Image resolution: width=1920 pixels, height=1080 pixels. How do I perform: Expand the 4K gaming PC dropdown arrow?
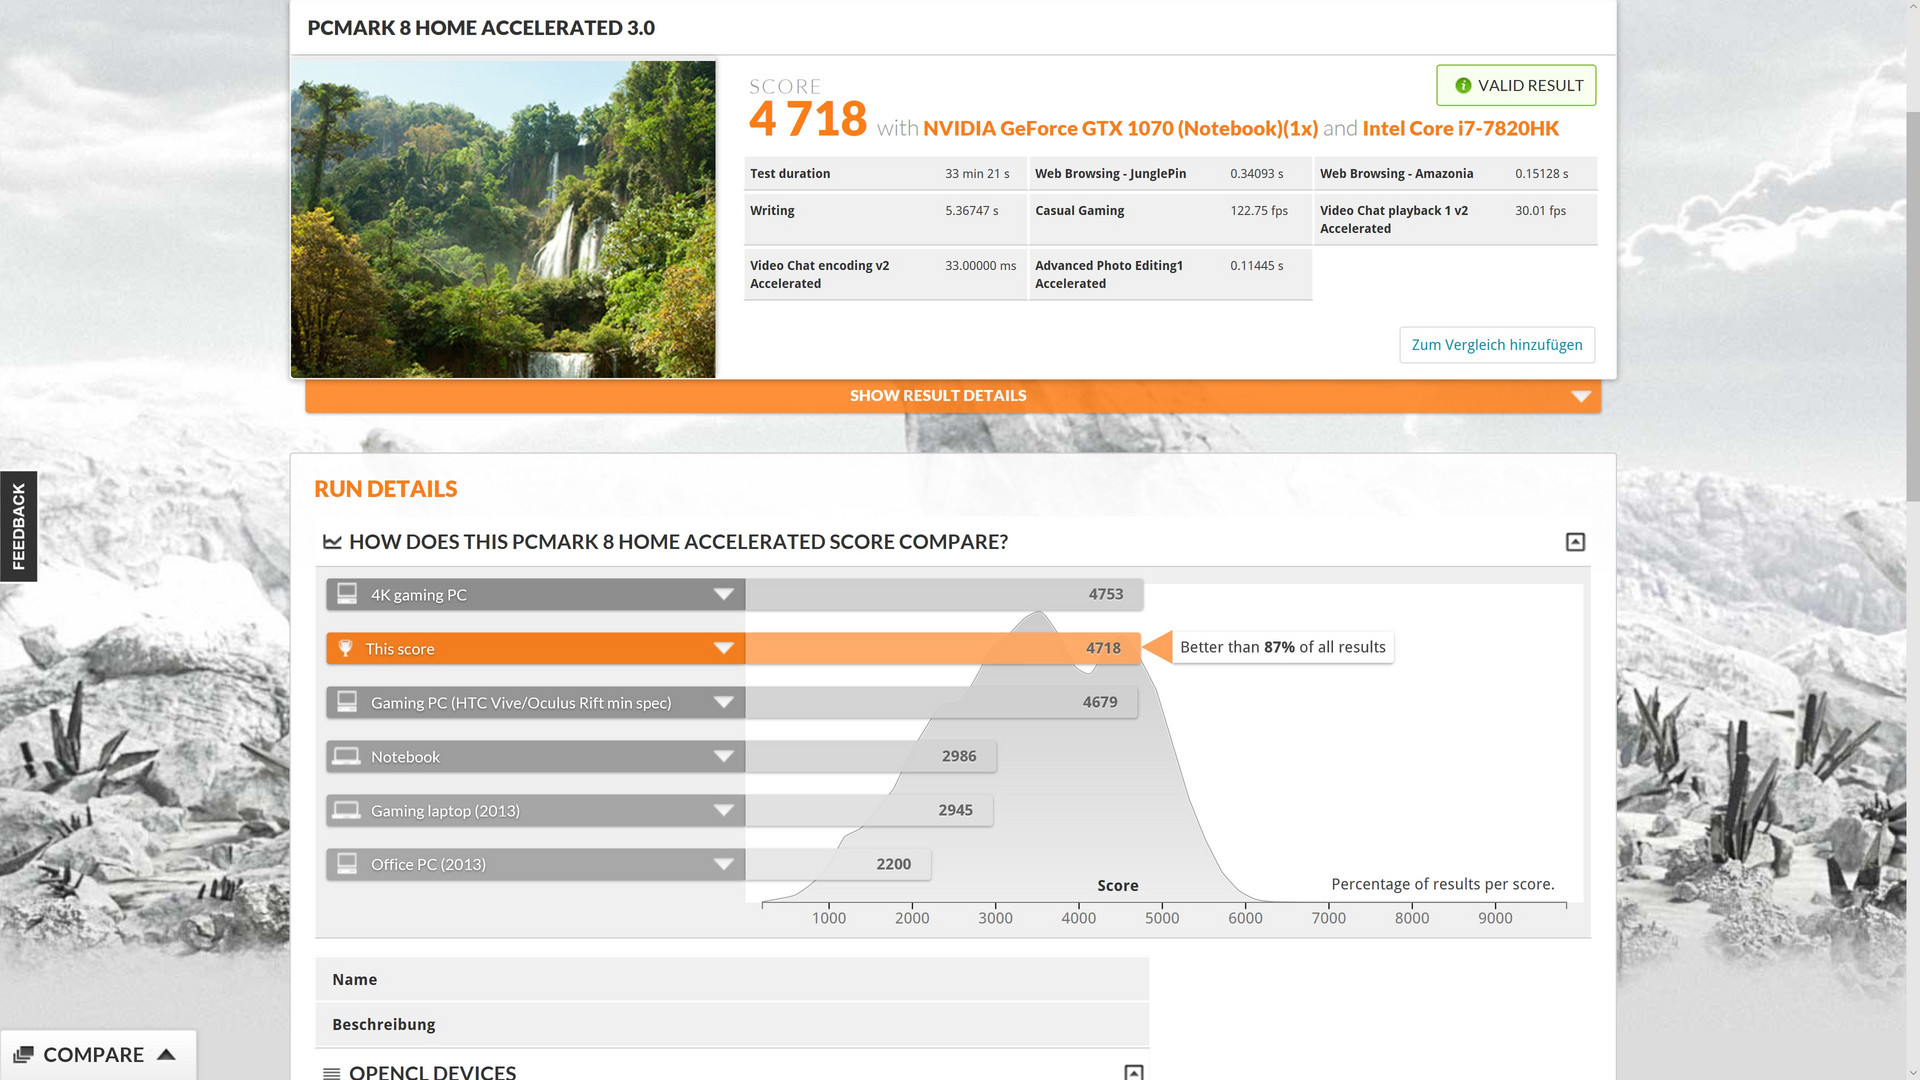click(723, 594)
